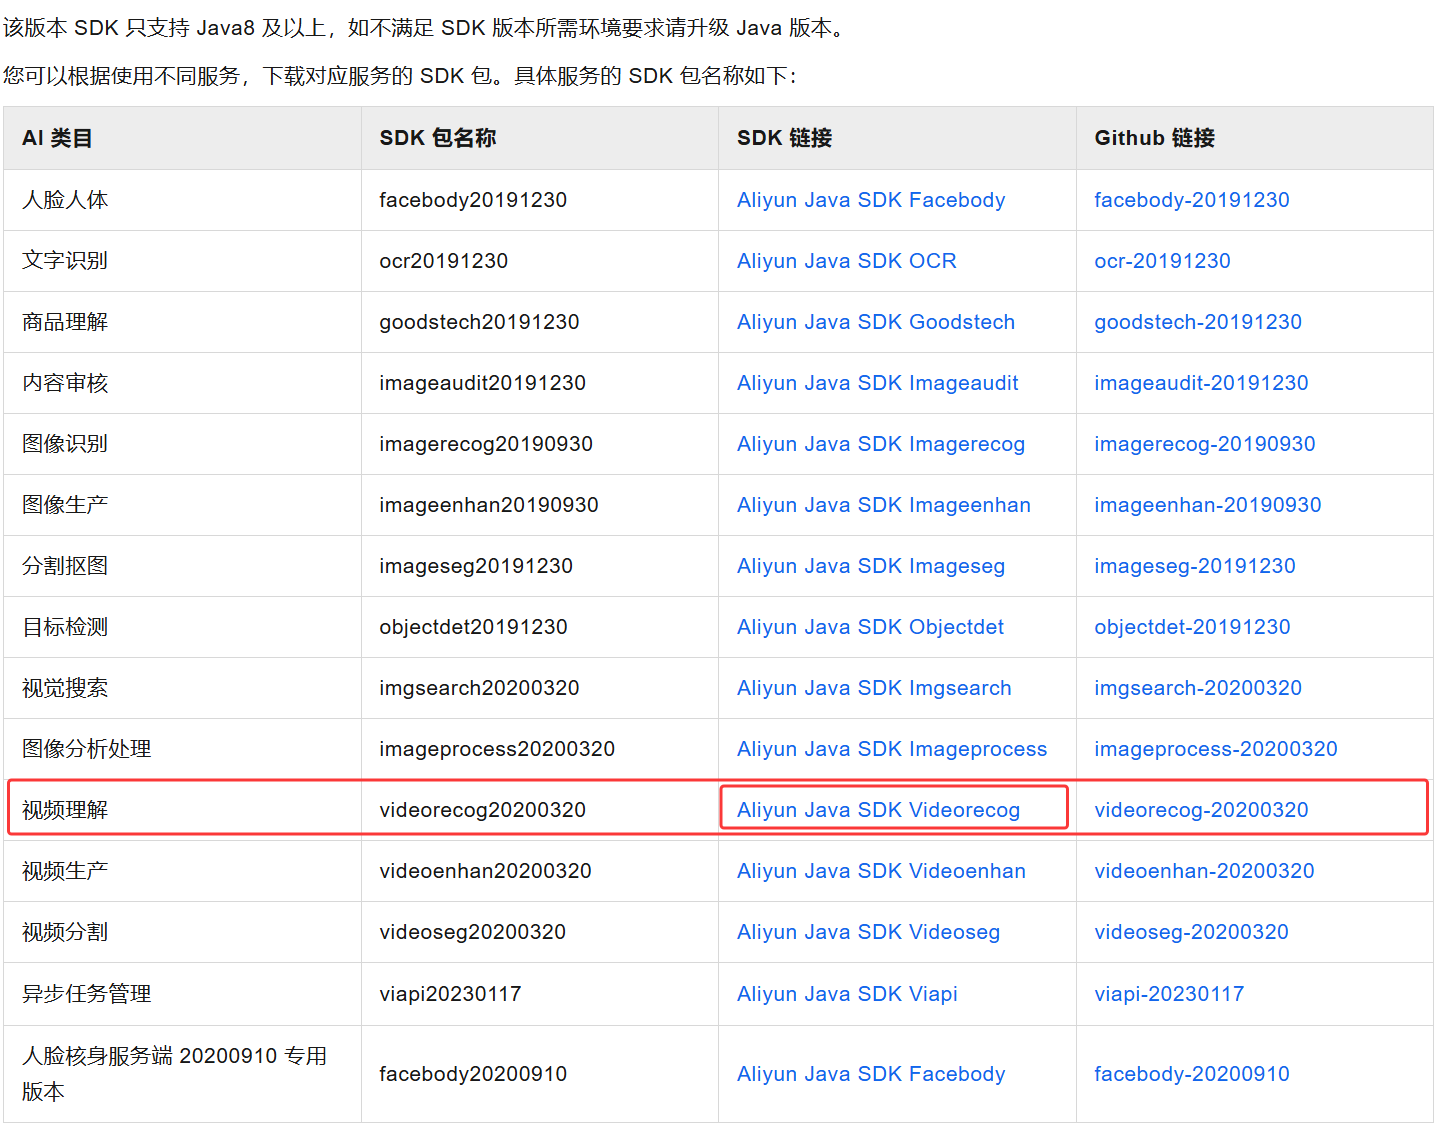The width and height of the screenshot is (1435, 1124).
Task: Open the Aliyun Java SDK Facebody link for facebody20200910
Action: tap(871, 1074)
